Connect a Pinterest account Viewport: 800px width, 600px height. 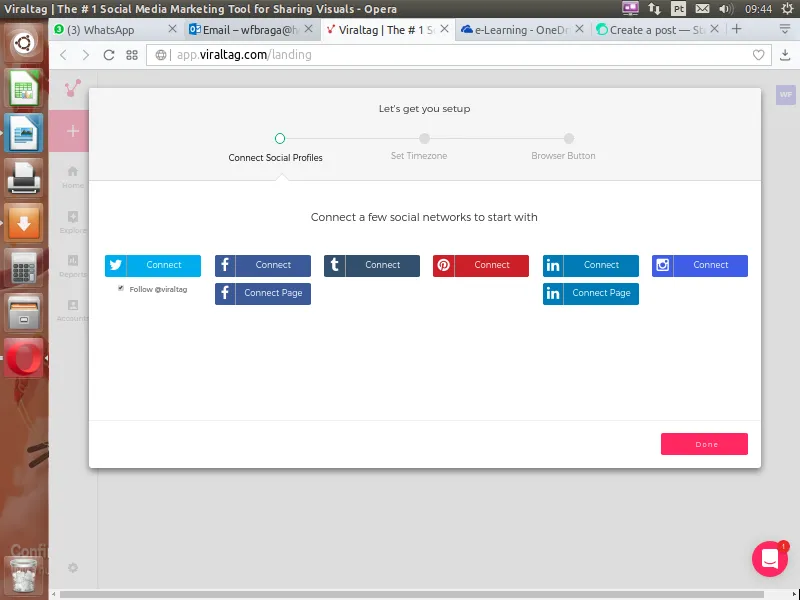481,265
